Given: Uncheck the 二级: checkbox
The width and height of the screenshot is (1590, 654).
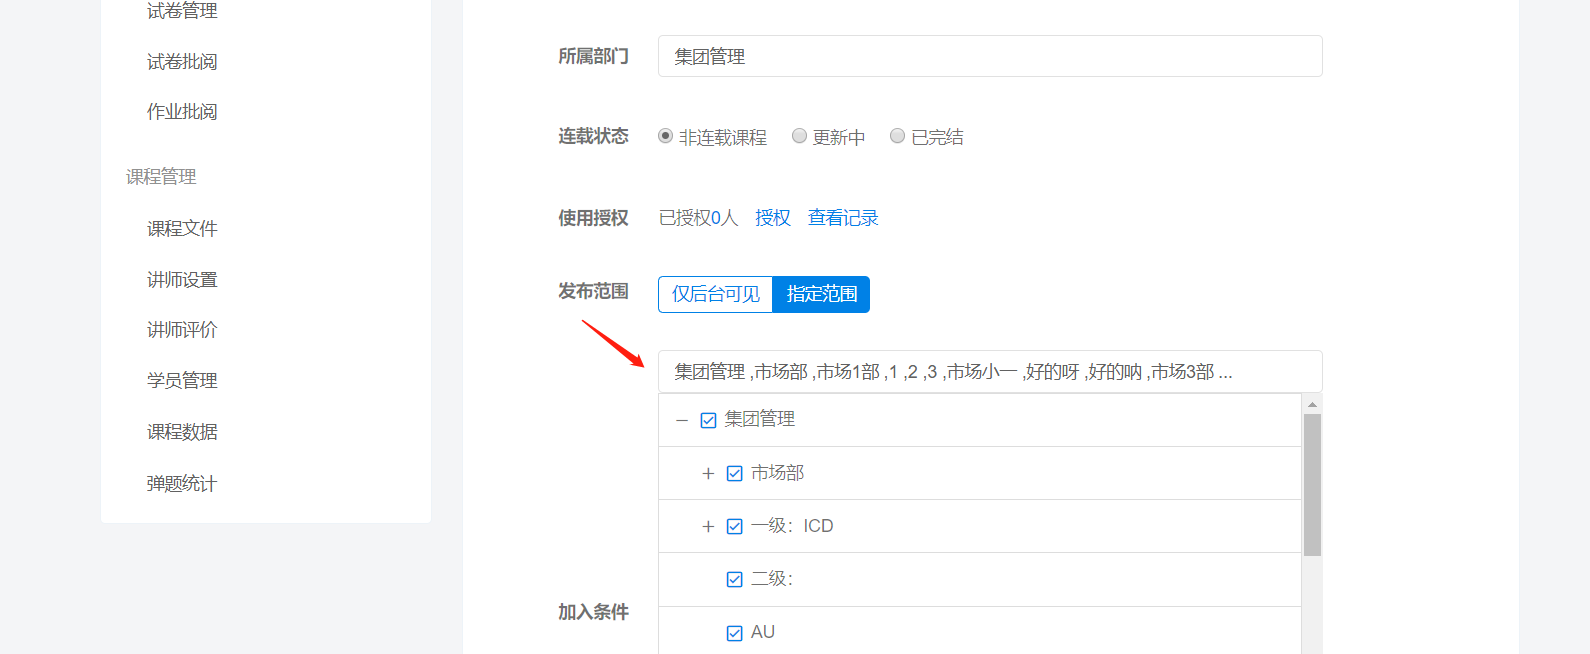Looking at the screenshot, I should coord(735,579).
